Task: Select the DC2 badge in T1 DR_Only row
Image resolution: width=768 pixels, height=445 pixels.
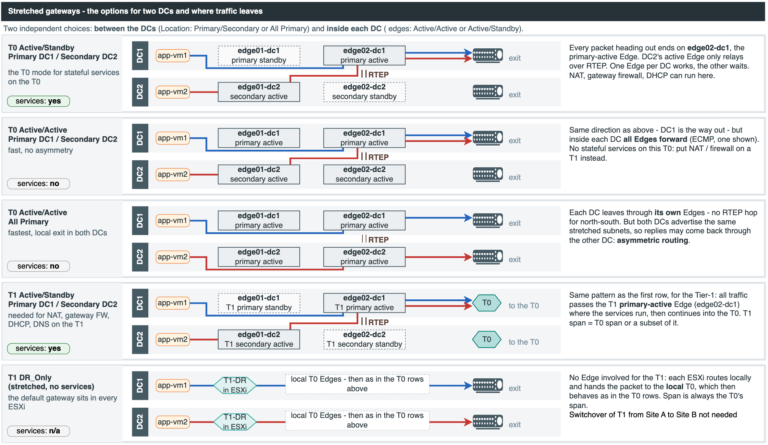Action: [x=140, y=422]
